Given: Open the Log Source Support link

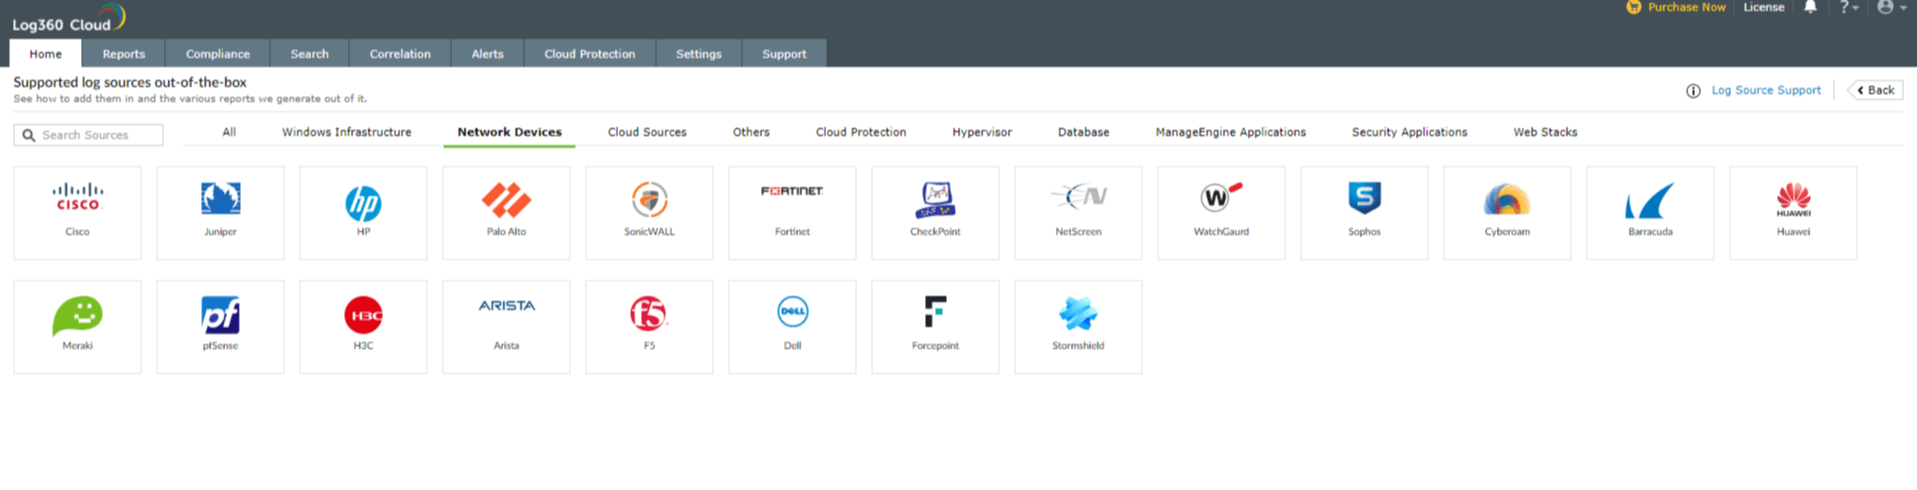Looking at the screenshot, I should coord(1766,90).
